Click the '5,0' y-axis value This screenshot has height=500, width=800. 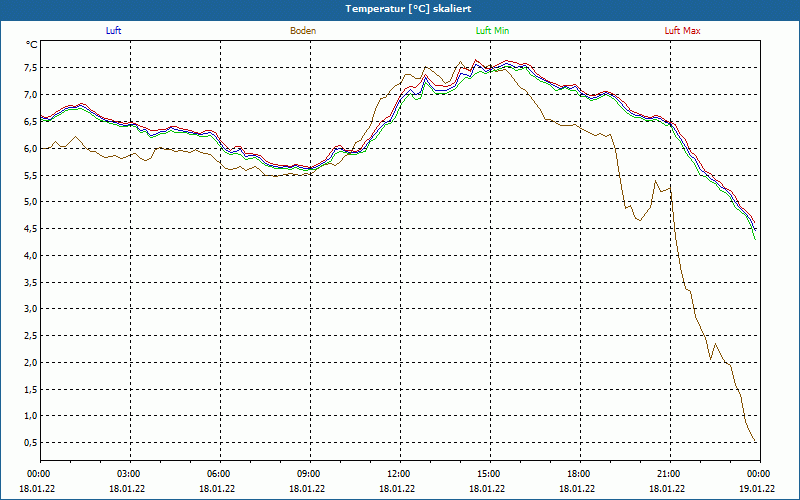point(31,202)
